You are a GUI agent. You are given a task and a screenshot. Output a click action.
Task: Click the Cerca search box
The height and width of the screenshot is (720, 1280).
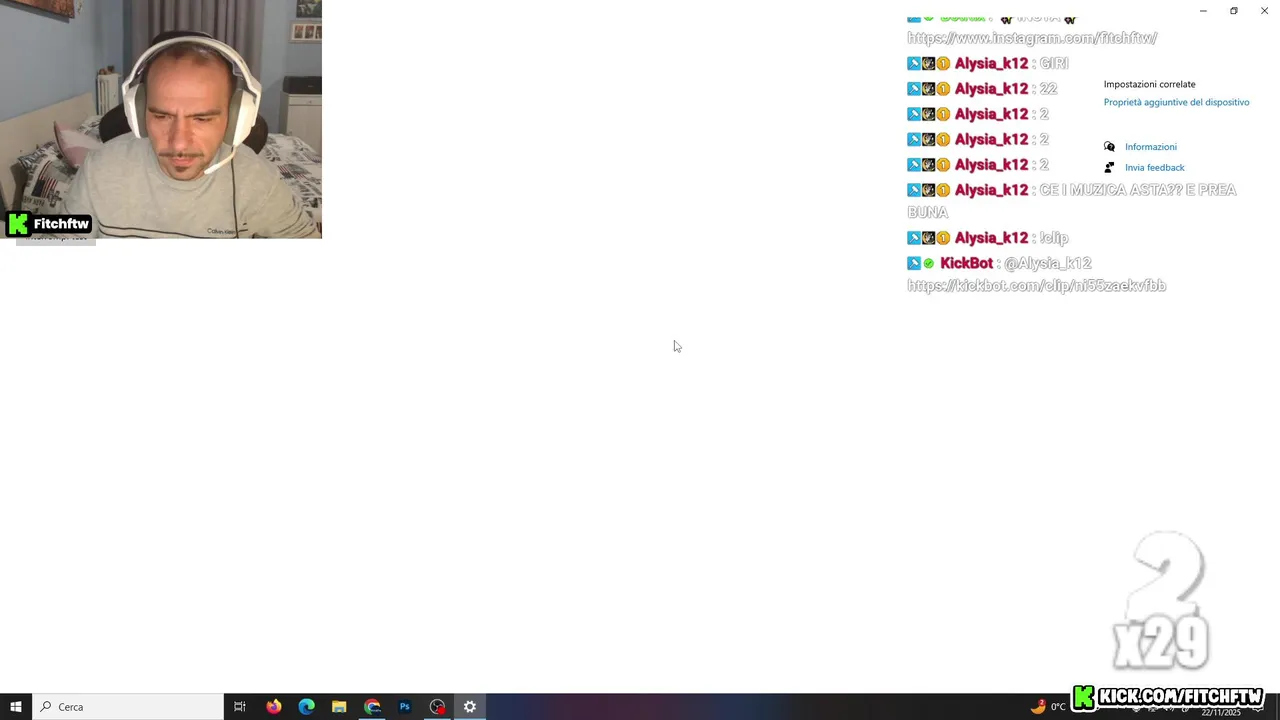point(128,707)
